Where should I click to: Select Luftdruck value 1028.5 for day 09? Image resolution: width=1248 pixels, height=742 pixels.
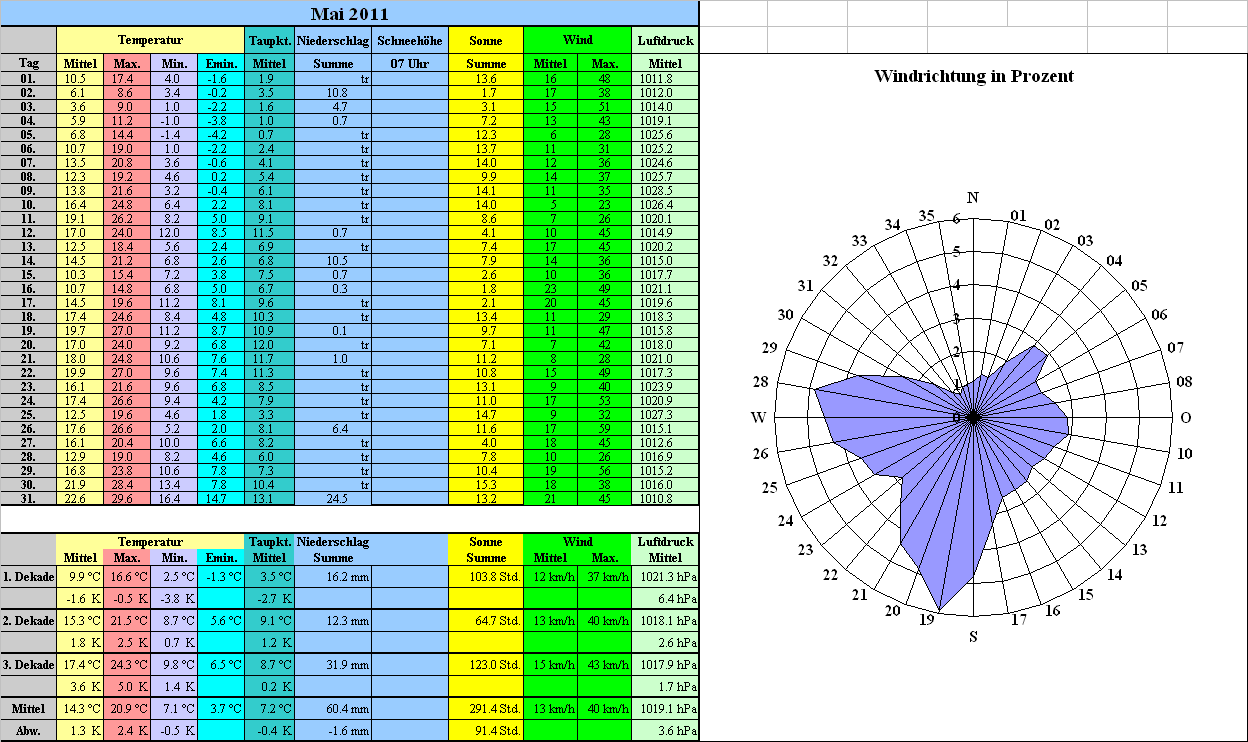coord(665,190)
